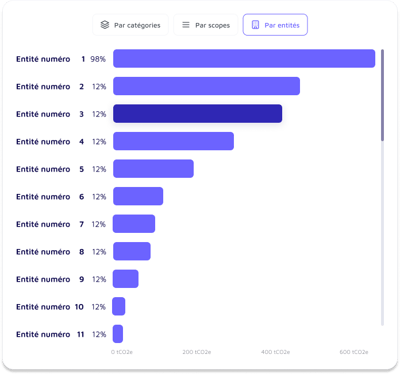Click the small bar for Entité numéro 11
The height and width of the screenshot is (374, 400).
tap(118, 334)
